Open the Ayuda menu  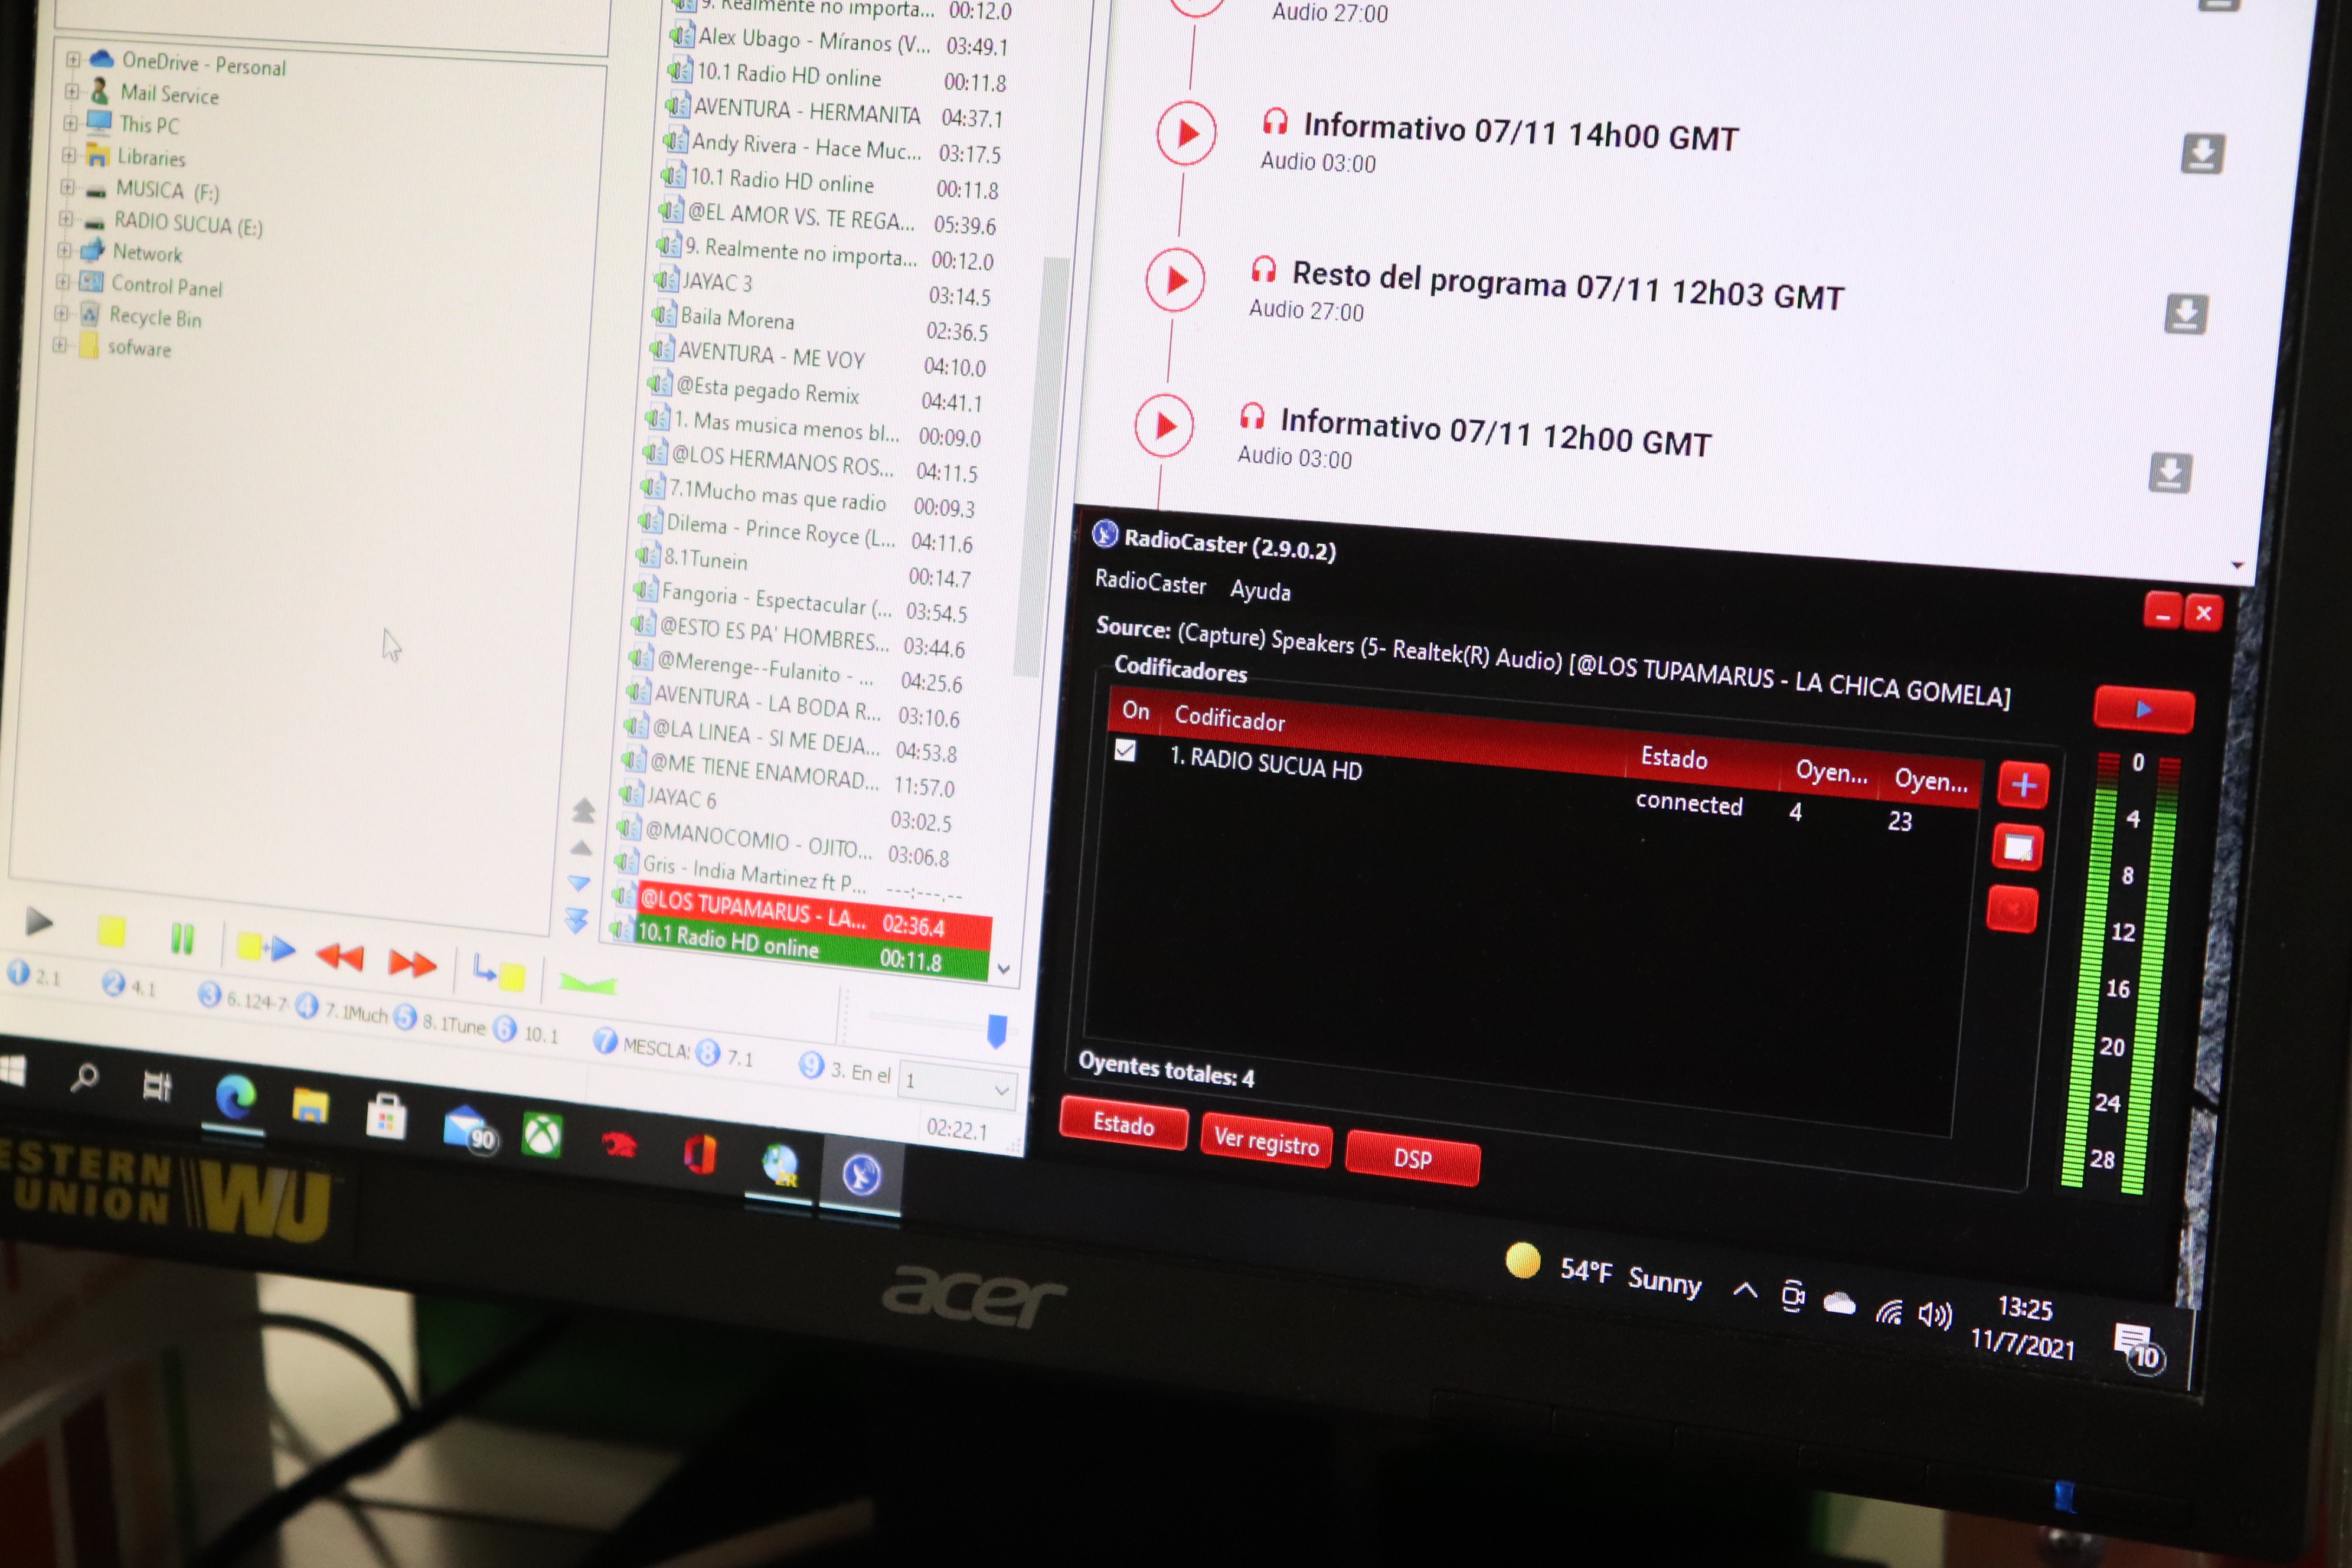[1259, 590]
